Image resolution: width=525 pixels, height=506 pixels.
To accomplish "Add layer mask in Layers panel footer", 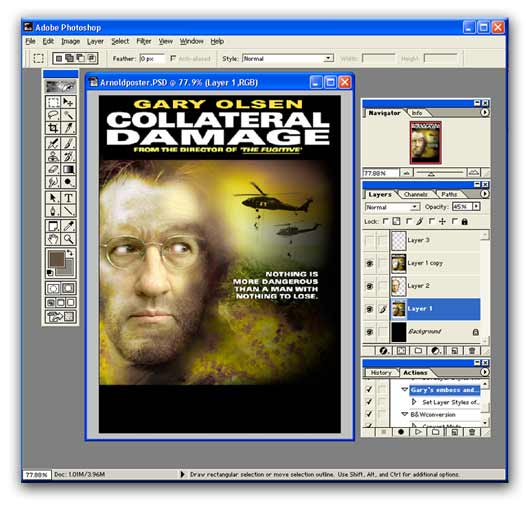I will 401,351.
